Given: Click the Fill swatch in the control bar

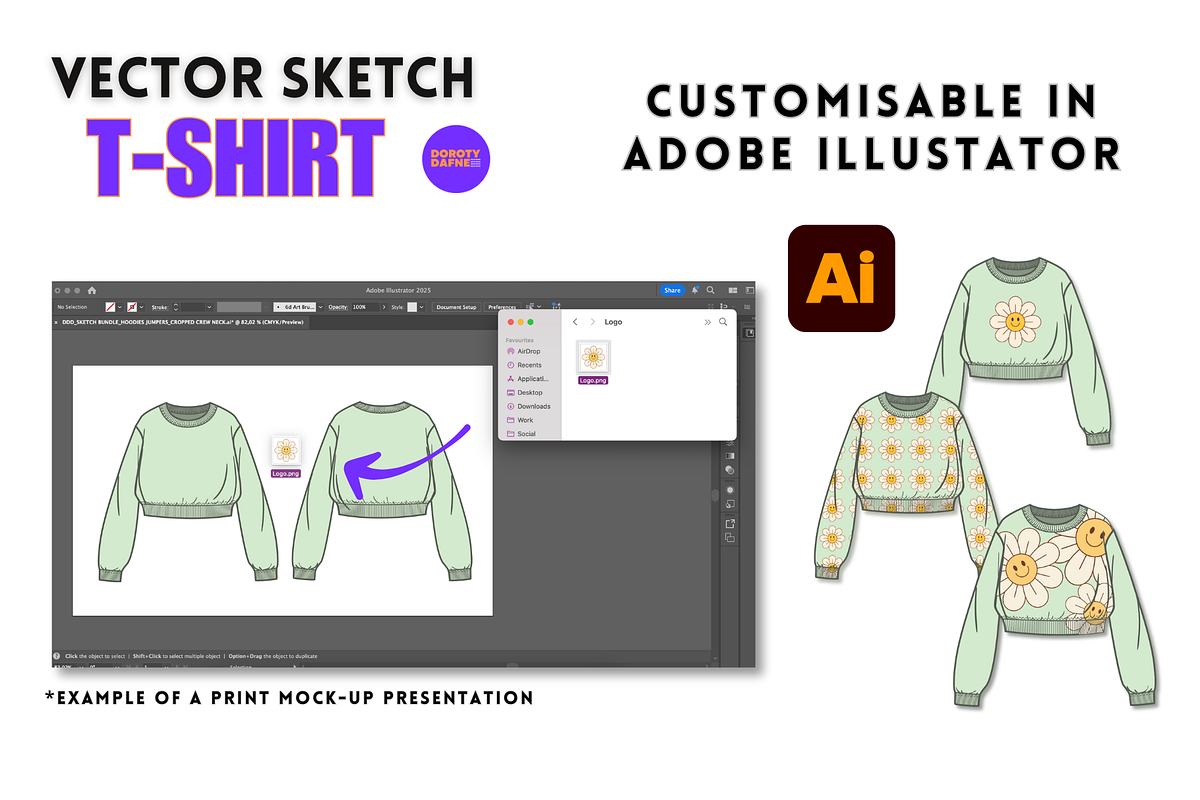Looking at the screenshot, I should (110, 307).
